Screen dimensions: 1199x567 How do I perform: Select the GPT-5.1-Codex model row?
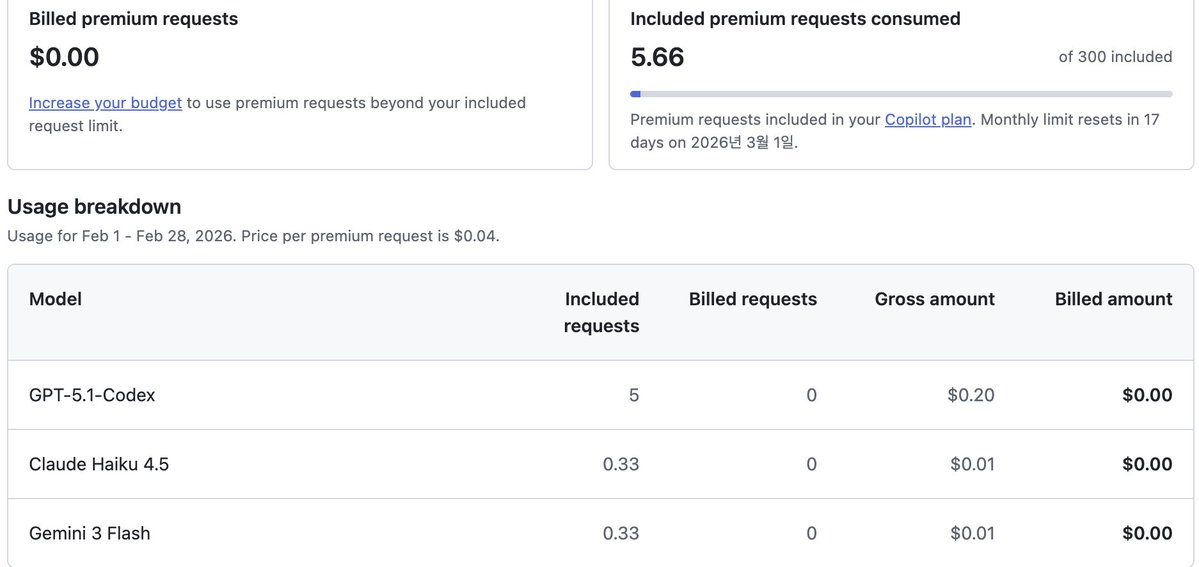(92, 395)
